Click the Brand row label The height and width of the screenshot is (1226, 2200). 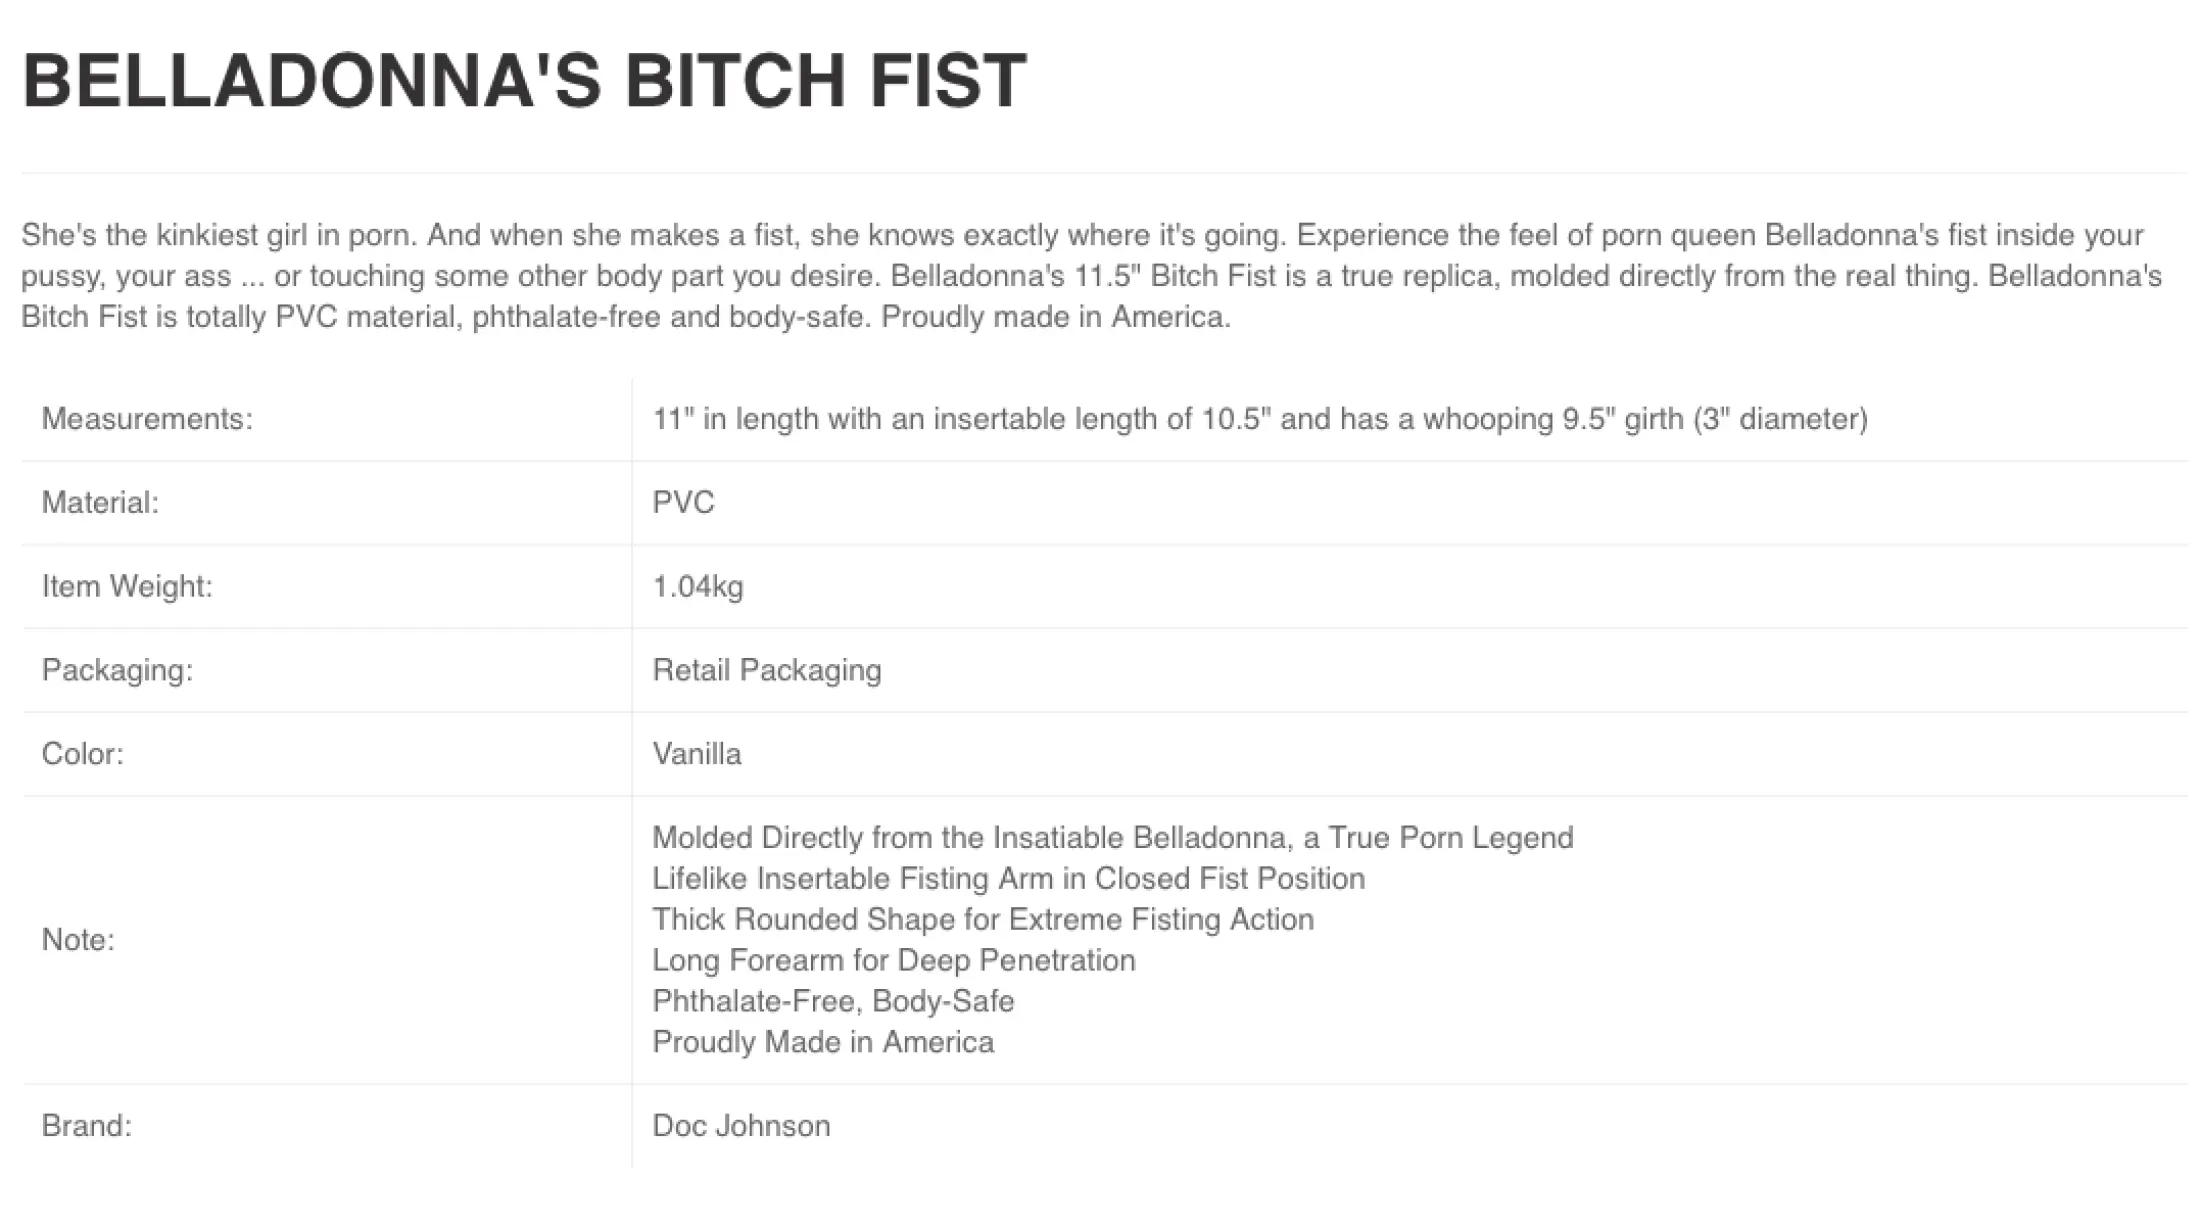coord(86,1126)
